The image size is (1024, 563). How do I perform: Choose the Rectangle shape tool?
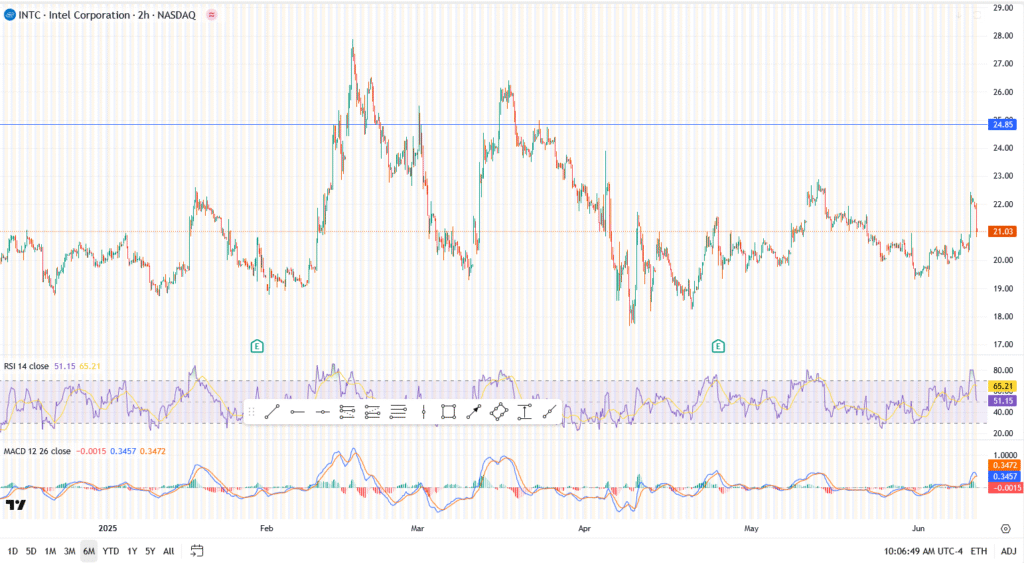pyautogui.click(x=449, y=412)
